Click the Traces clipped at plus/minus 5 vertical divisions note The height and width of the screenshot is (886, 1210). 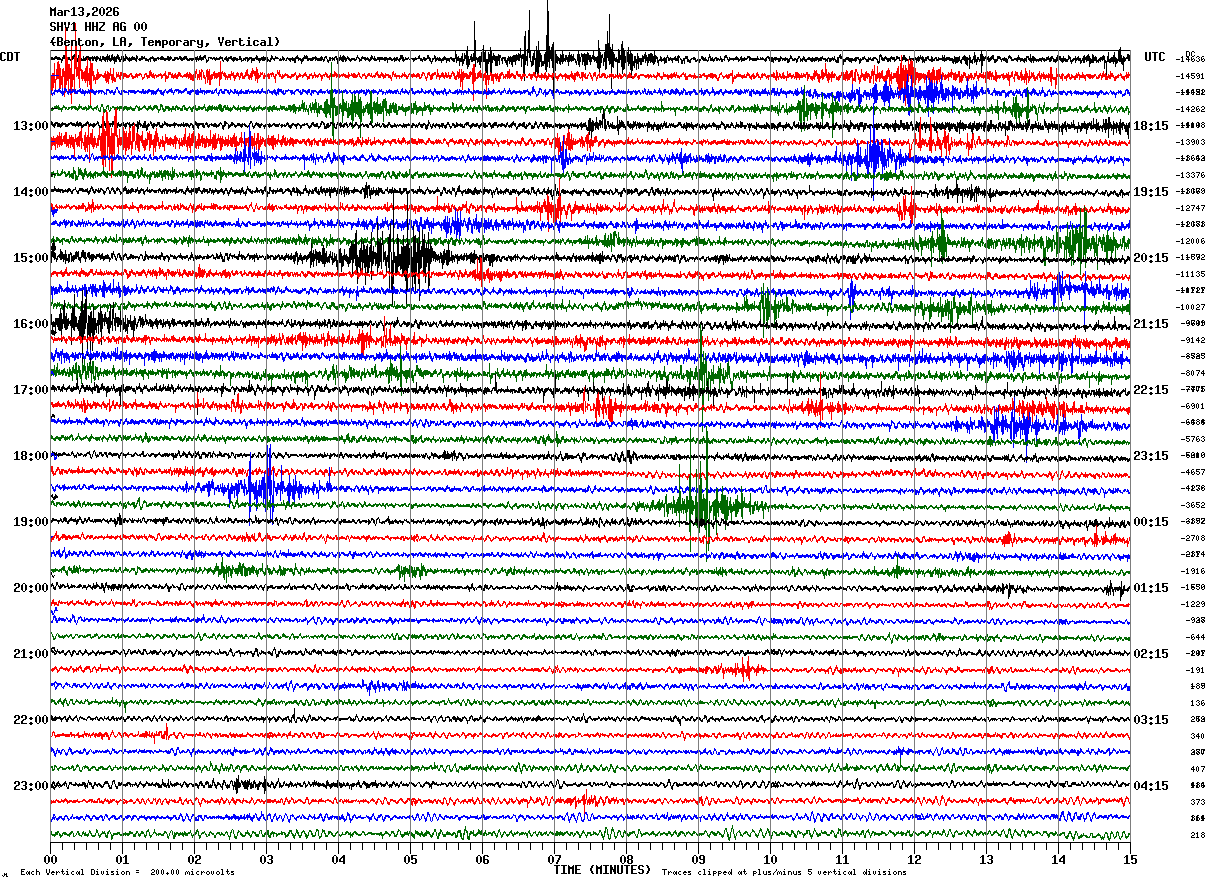point(784,872)
